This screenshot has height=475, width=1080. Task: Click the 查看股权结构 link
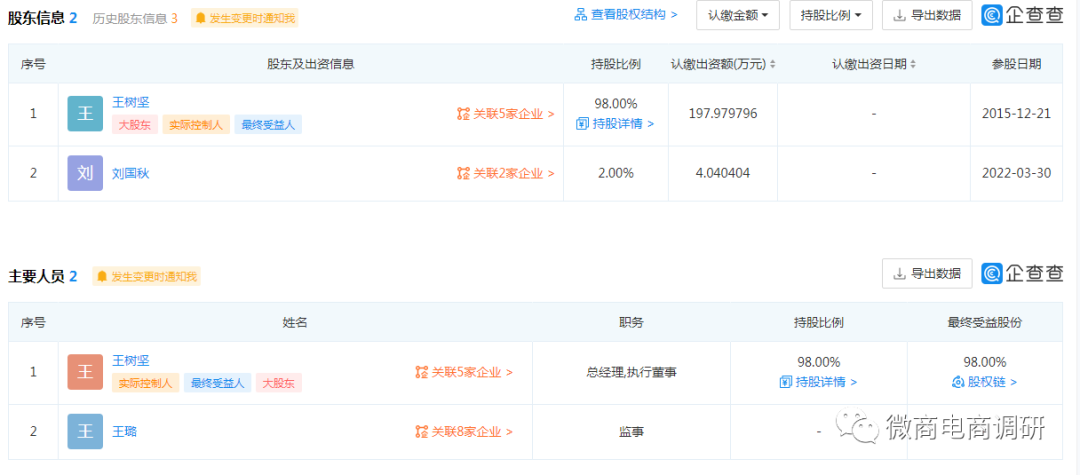click(626, 15)
